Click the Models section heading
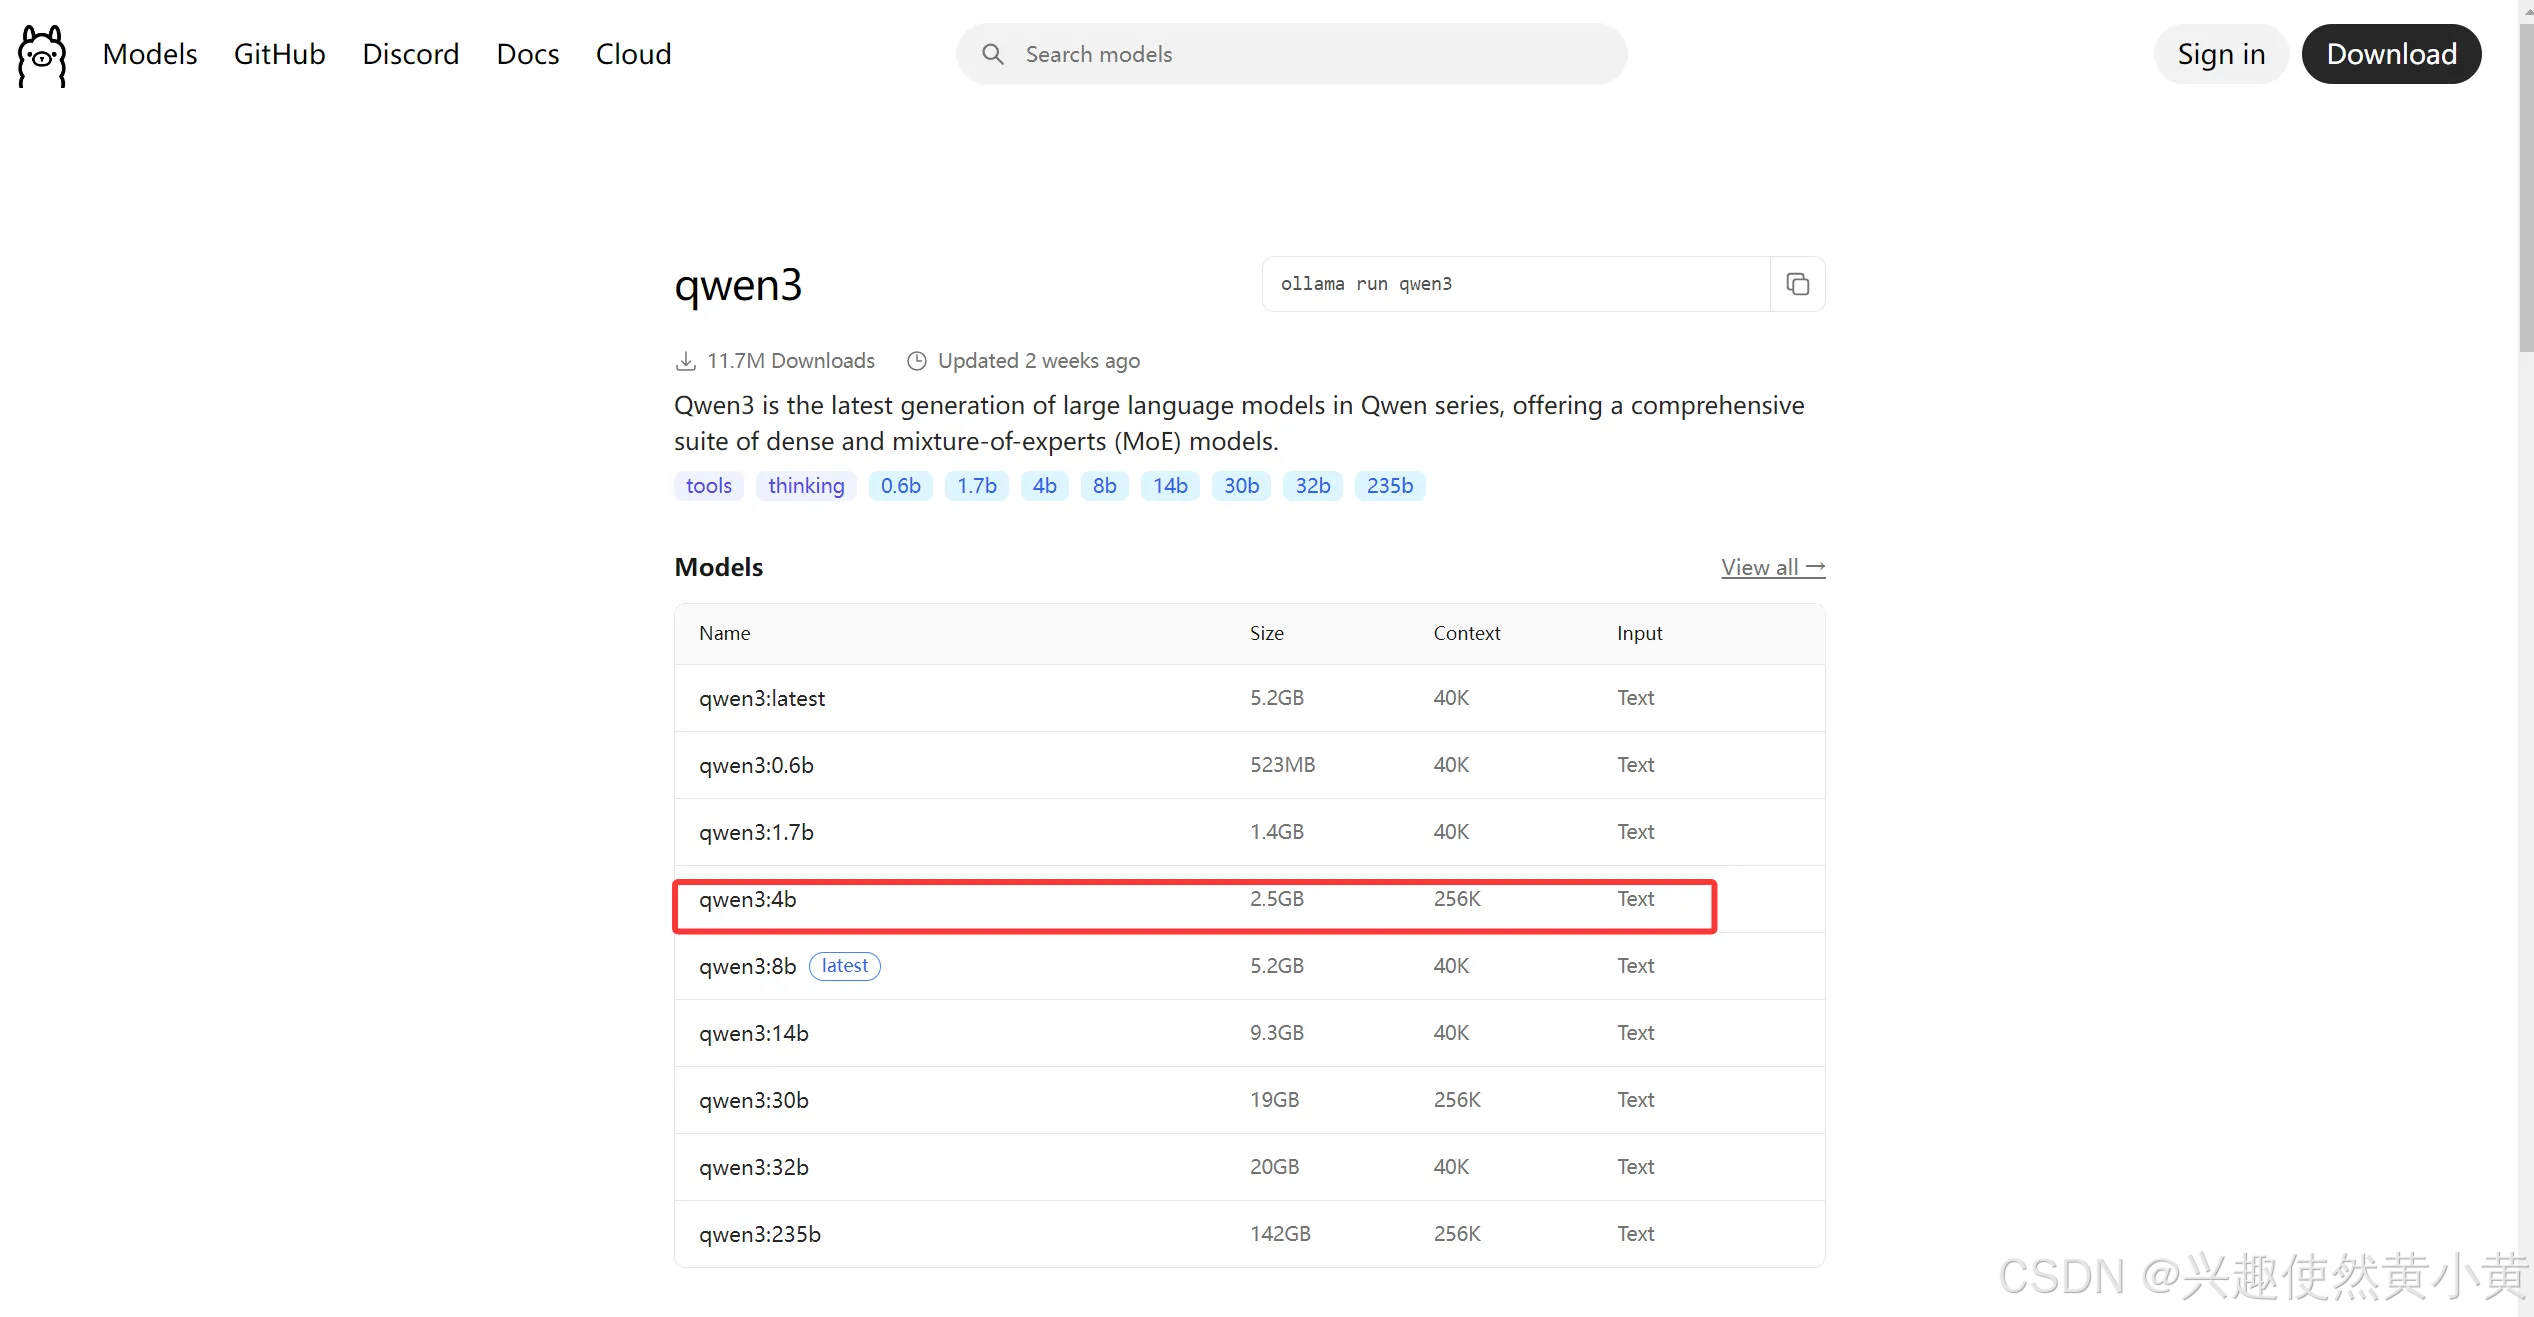2534x1317 pixels. 718,568
